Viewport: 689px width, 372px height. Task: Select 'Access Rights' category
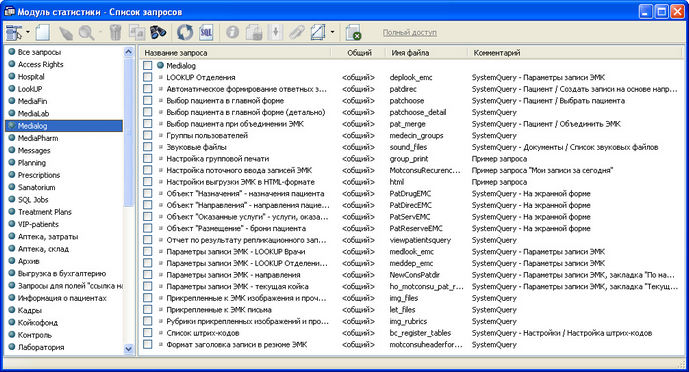pyautogui.click(x=40, y=64)
